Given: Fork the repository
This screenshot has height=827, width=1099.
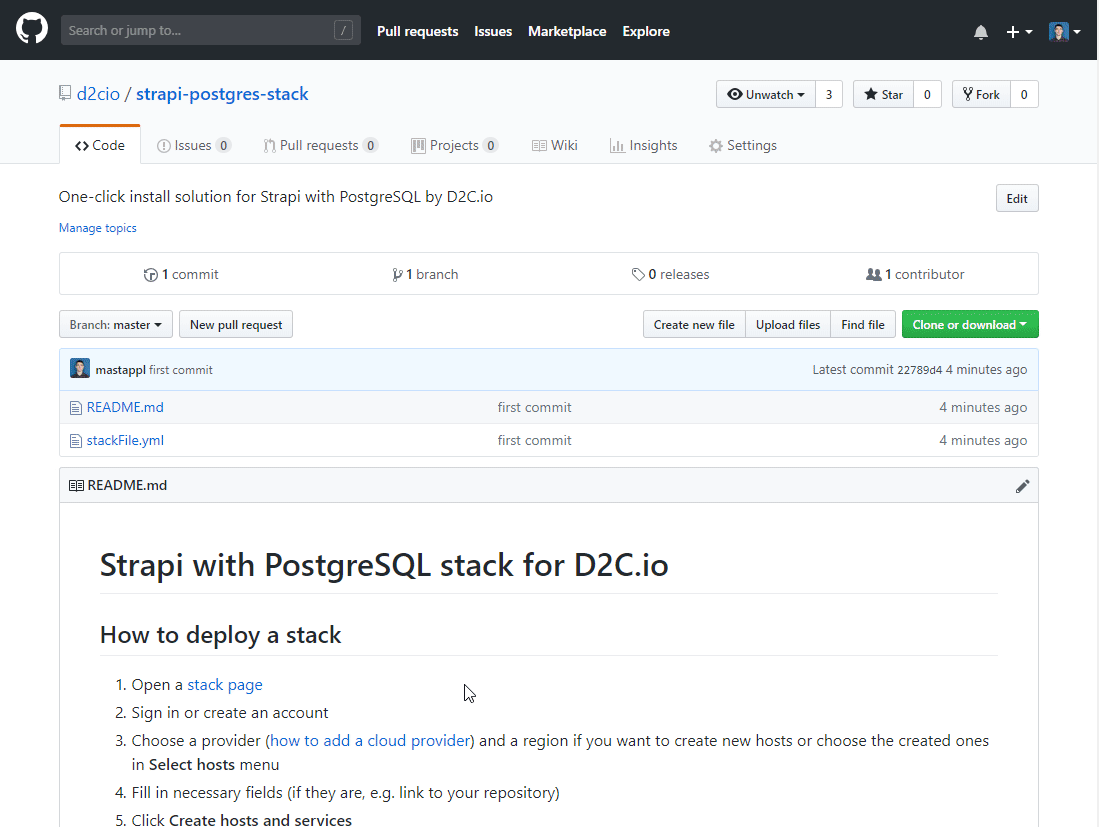Looking at the screenshot, I should pos(981,95).
